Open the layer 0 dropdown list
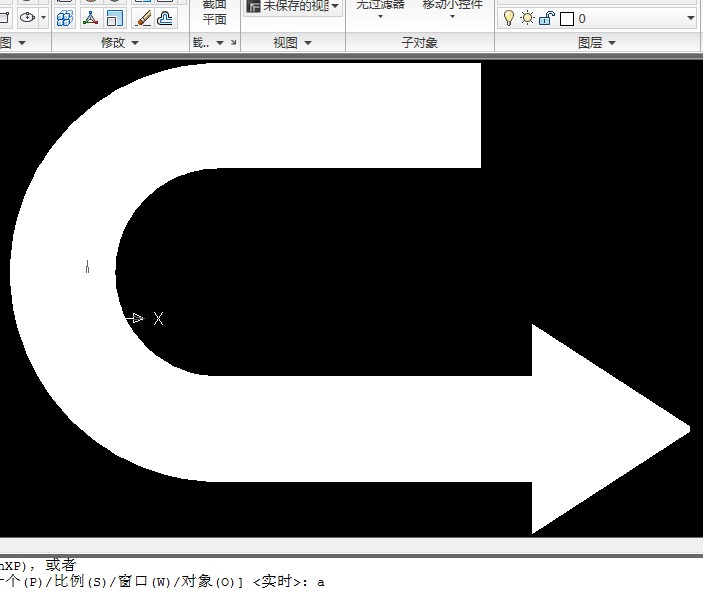Image resolution: width=703 pixels, height=593 pixels. 690,18
